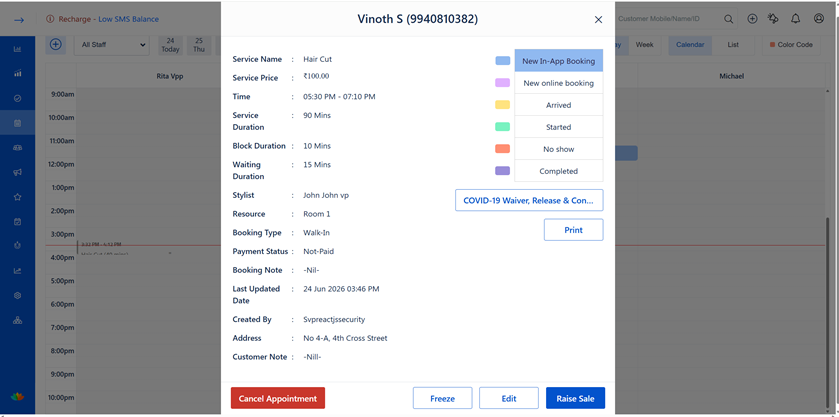Click the Raise Sale button
The height and width of the screenshot is (417, 839).
[x=575, y=398]
